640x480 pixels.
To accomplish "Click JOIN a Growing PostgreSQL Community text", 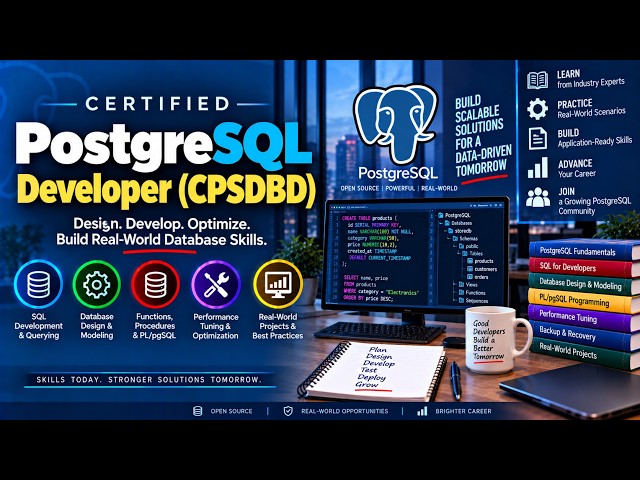I will (x=595, y=201).
